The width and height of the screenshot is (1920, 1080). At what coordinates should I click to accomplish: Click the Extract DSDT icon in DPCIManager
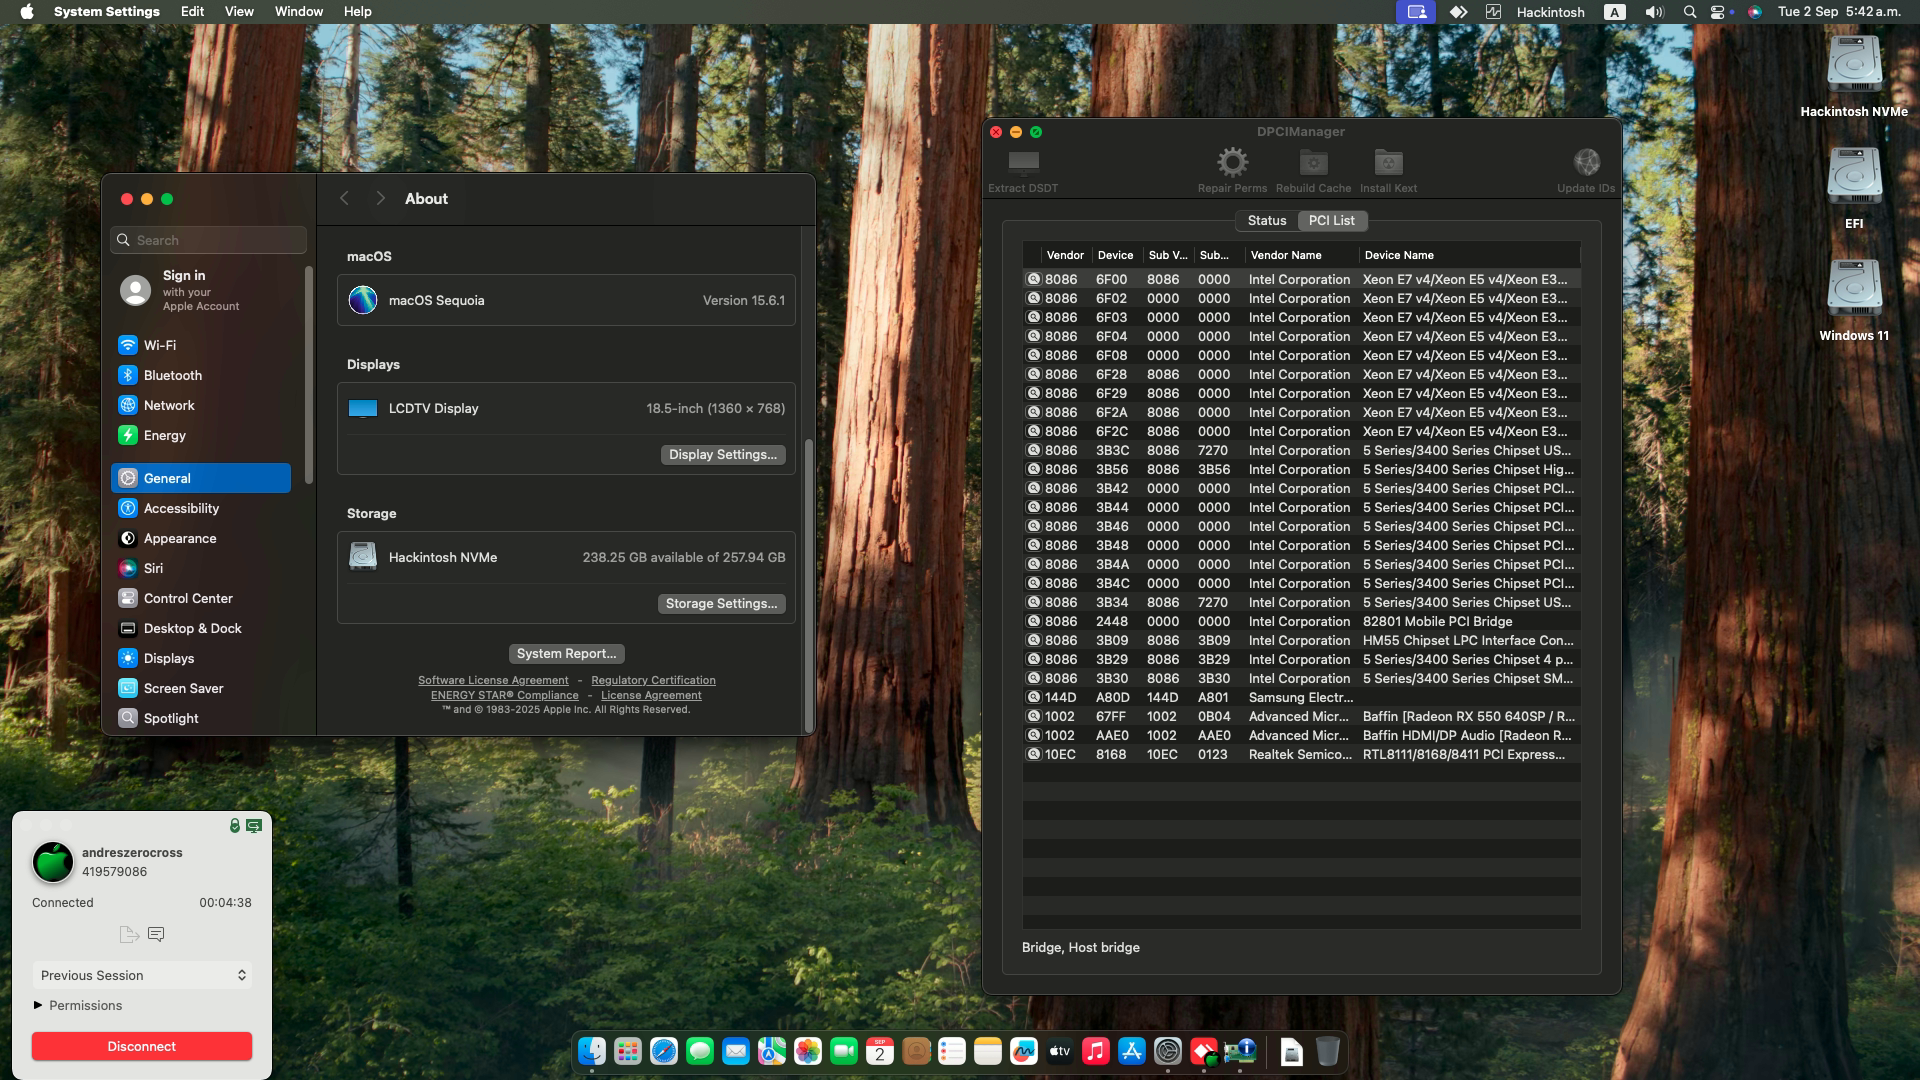[1022, 165]
